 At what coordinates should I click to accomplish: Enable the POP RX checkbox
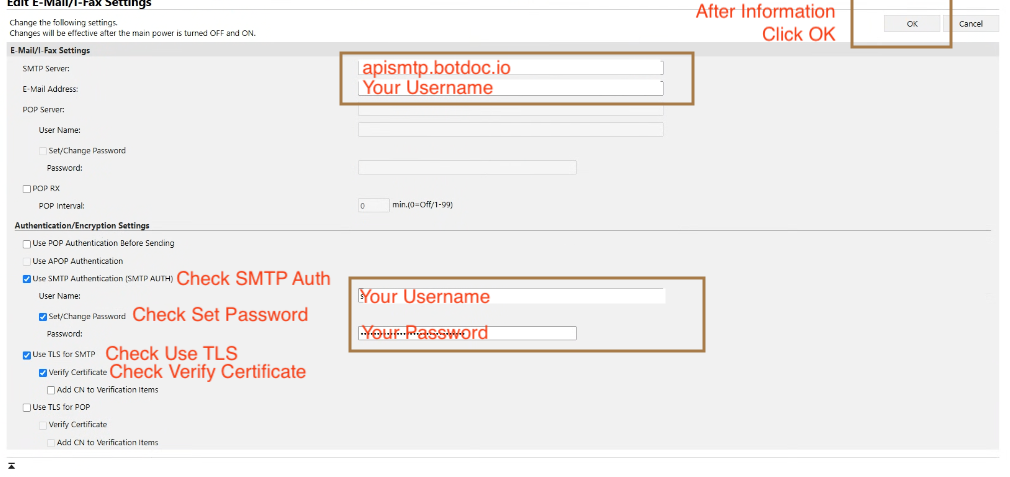(x=26, y=188)
